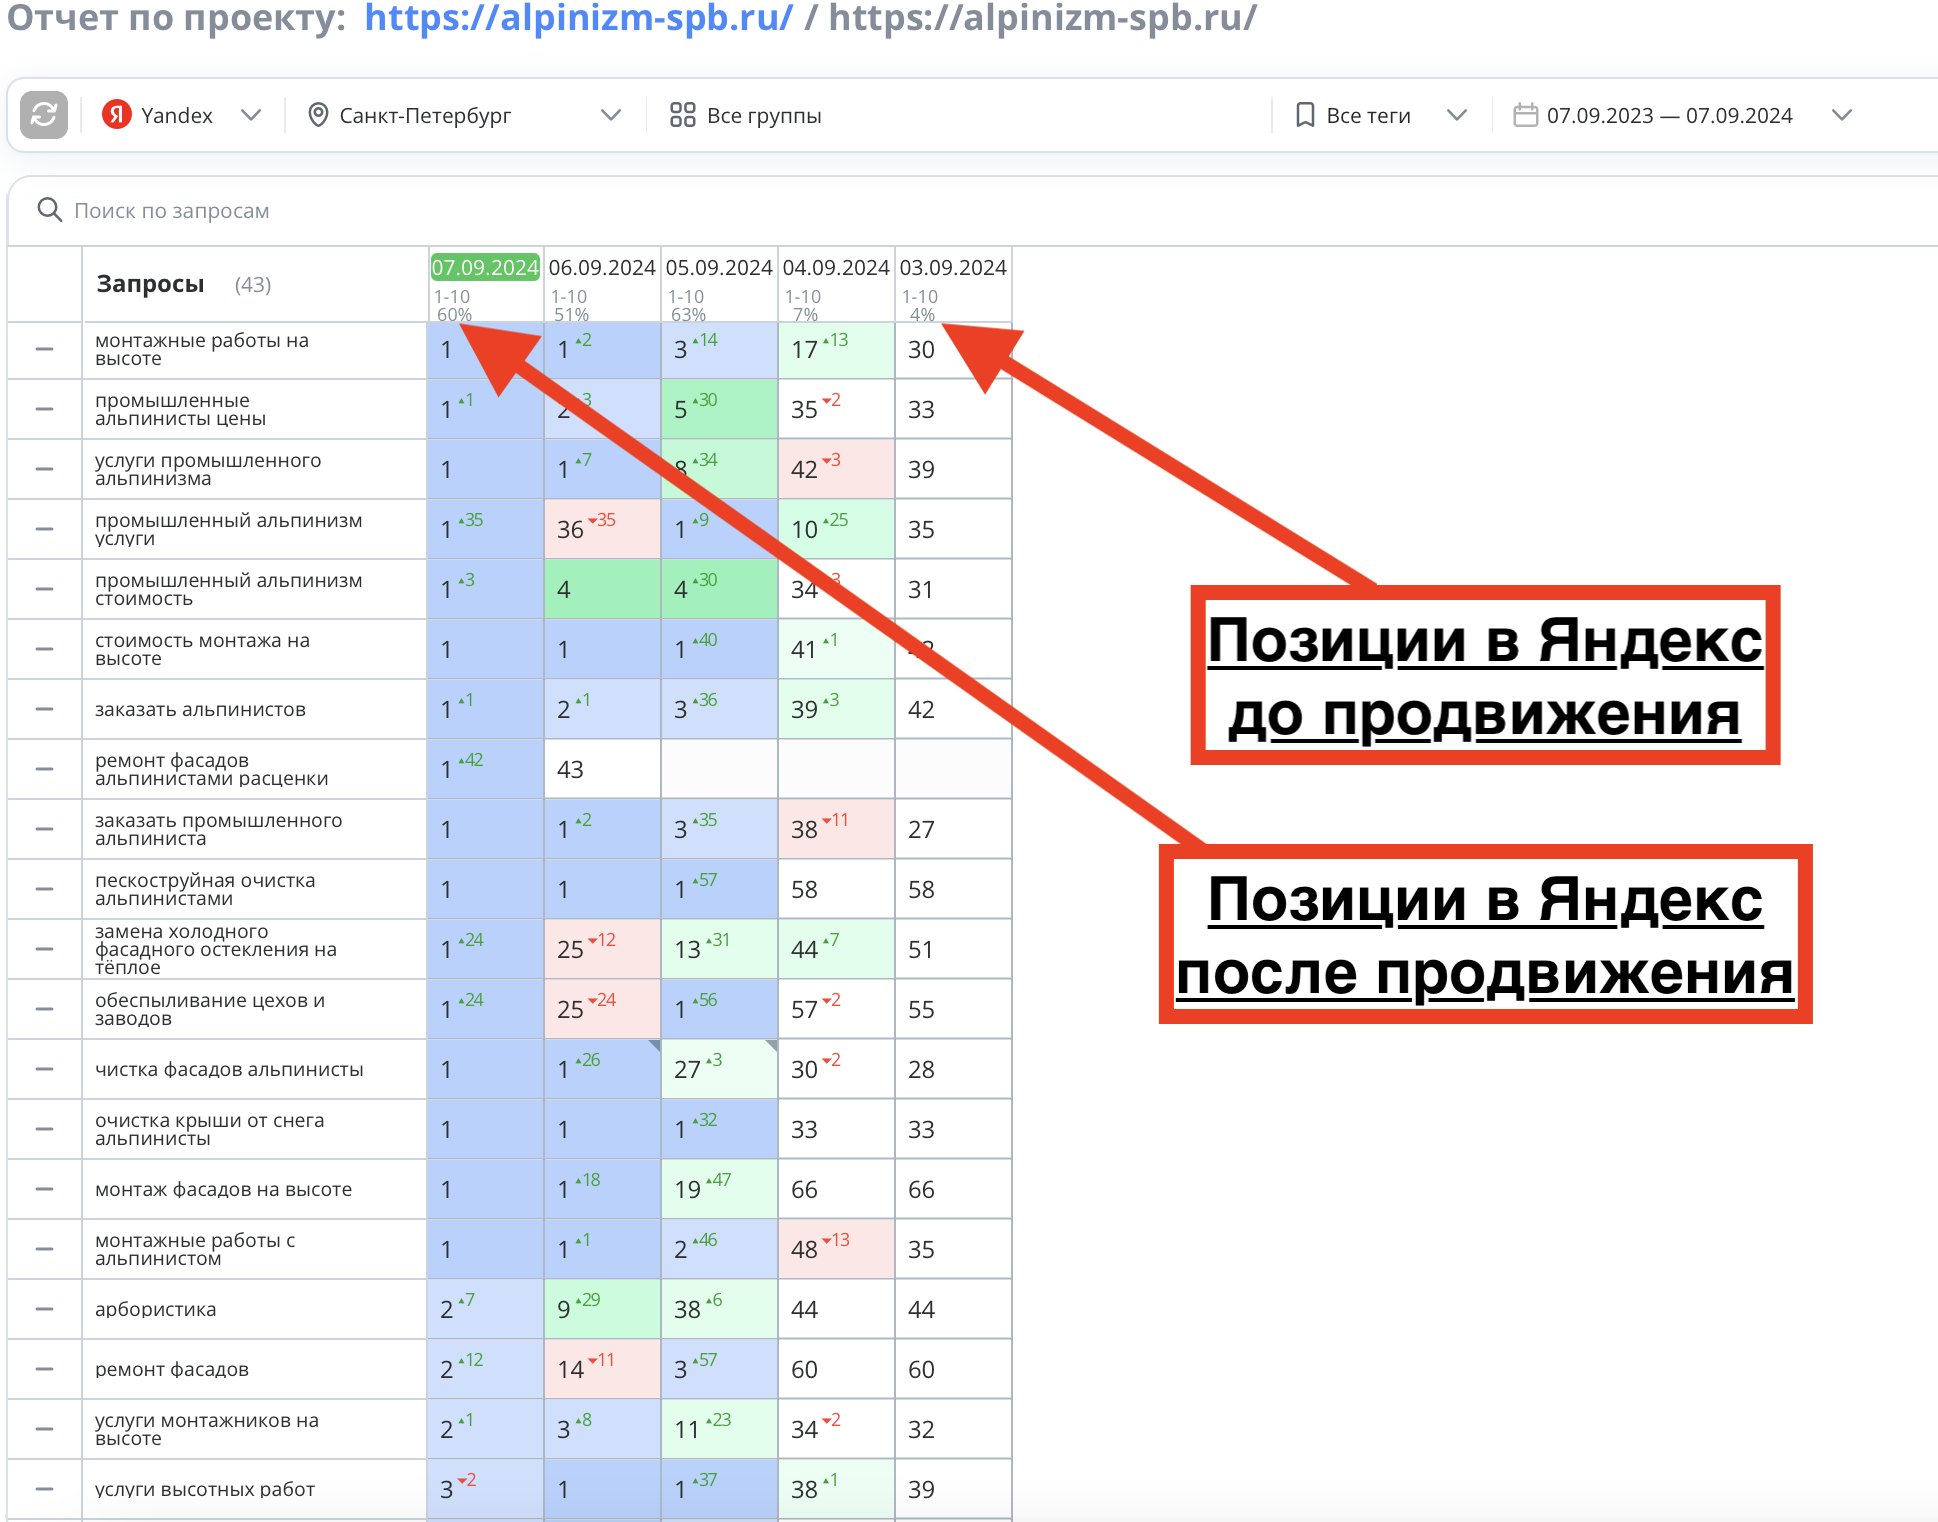Expand the date range 07.09.2023 — 07.09.2024 dropdown
Screen dimensions: 1938x1522
click(1842, 115)
